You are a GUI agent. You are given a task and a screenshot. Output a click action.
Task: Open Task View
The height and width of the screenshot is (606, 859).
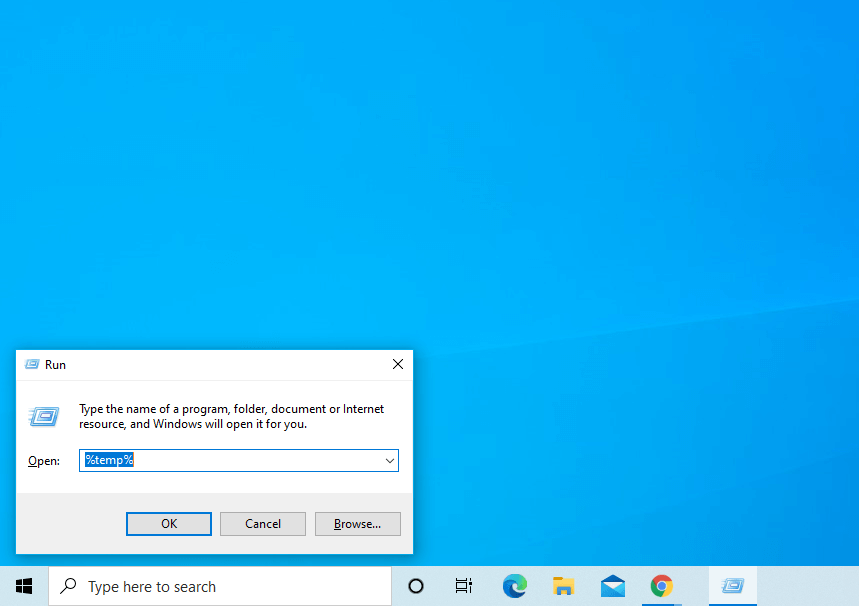pyautogui.click(x=463, y=586)
